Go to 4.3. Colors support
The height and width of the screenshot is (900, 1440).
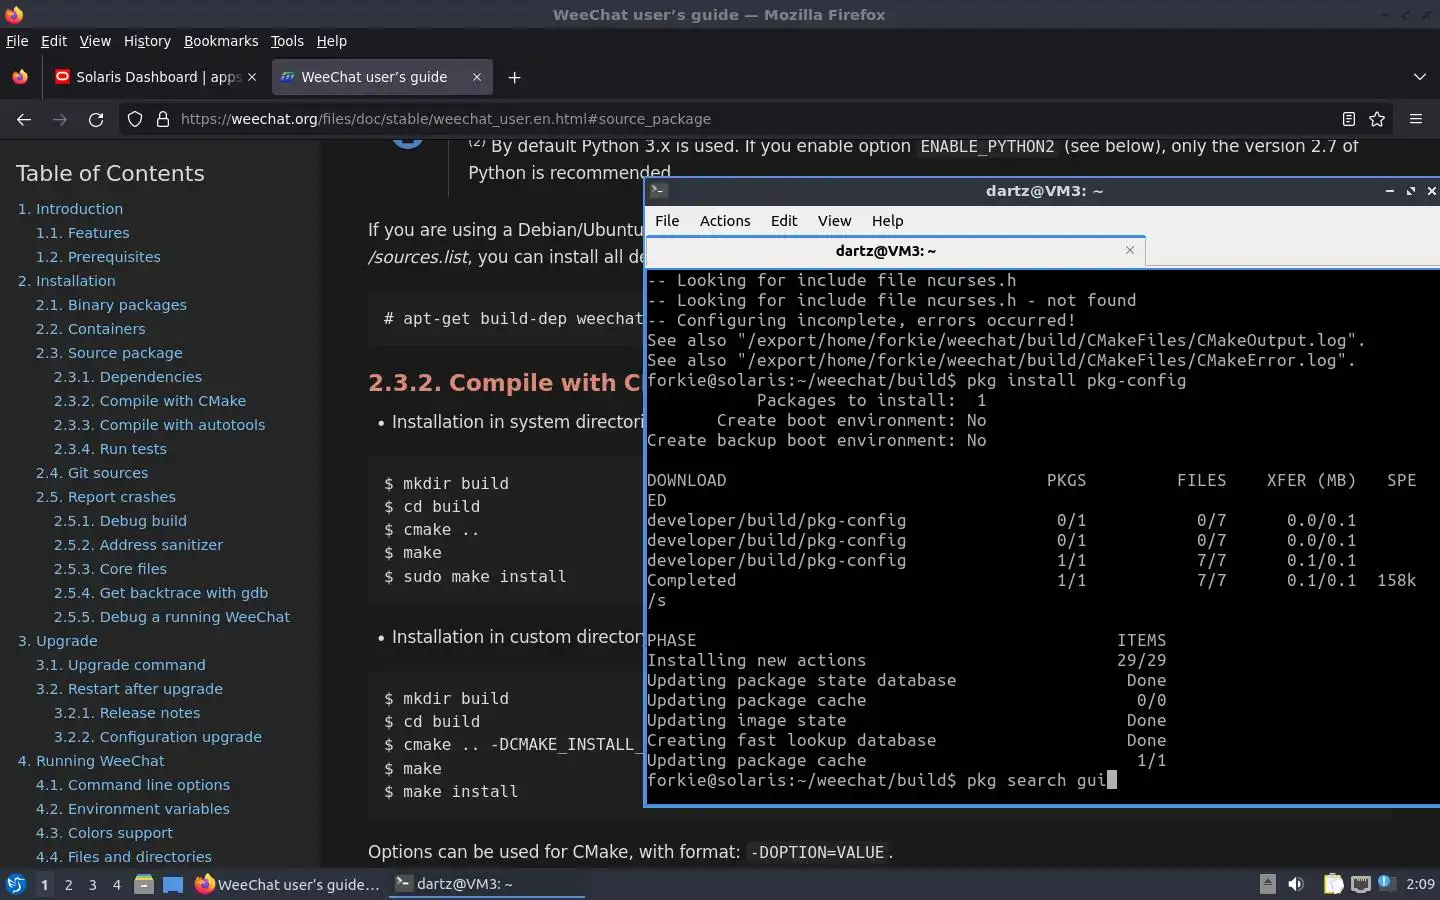(104, 833)
